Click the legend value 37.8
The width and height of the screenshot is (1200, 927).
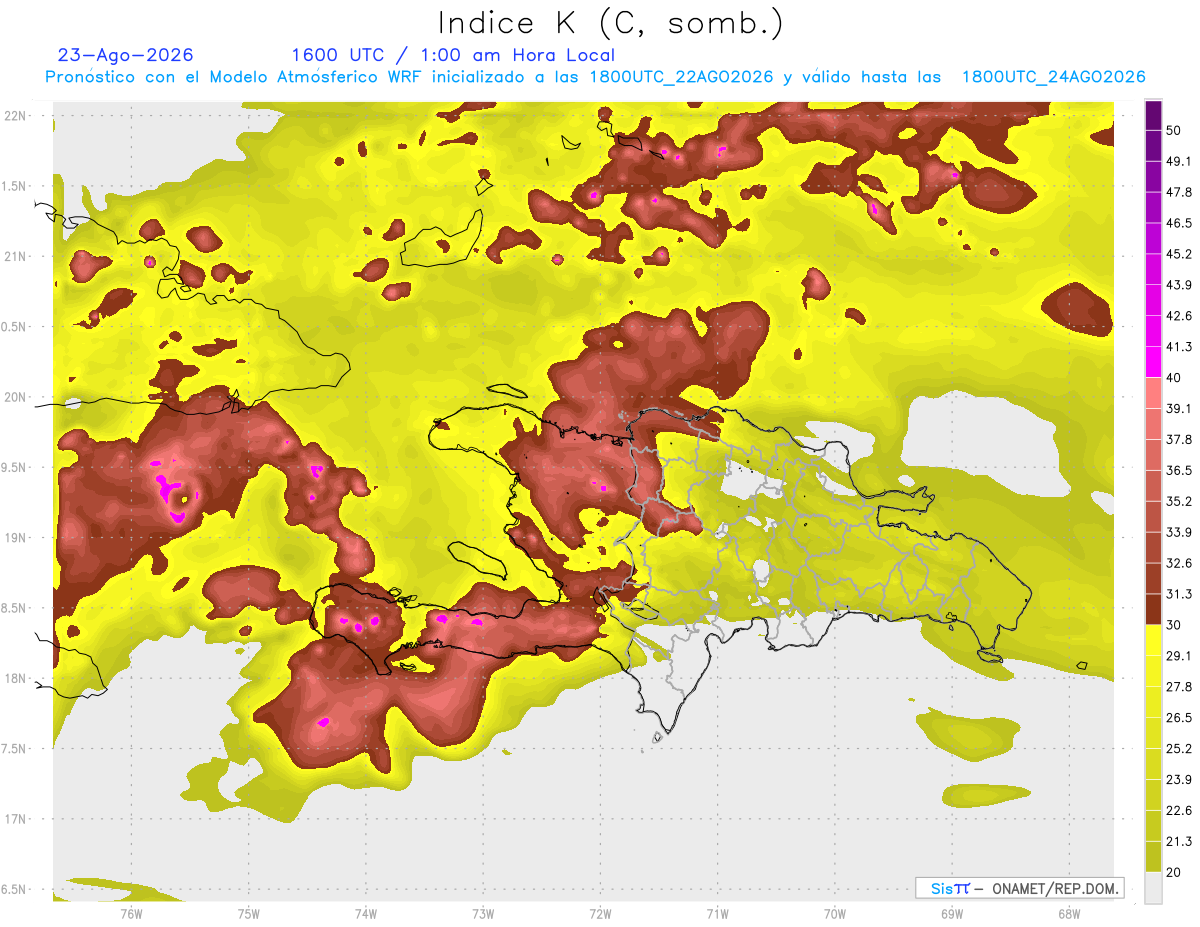(1179, 440)
